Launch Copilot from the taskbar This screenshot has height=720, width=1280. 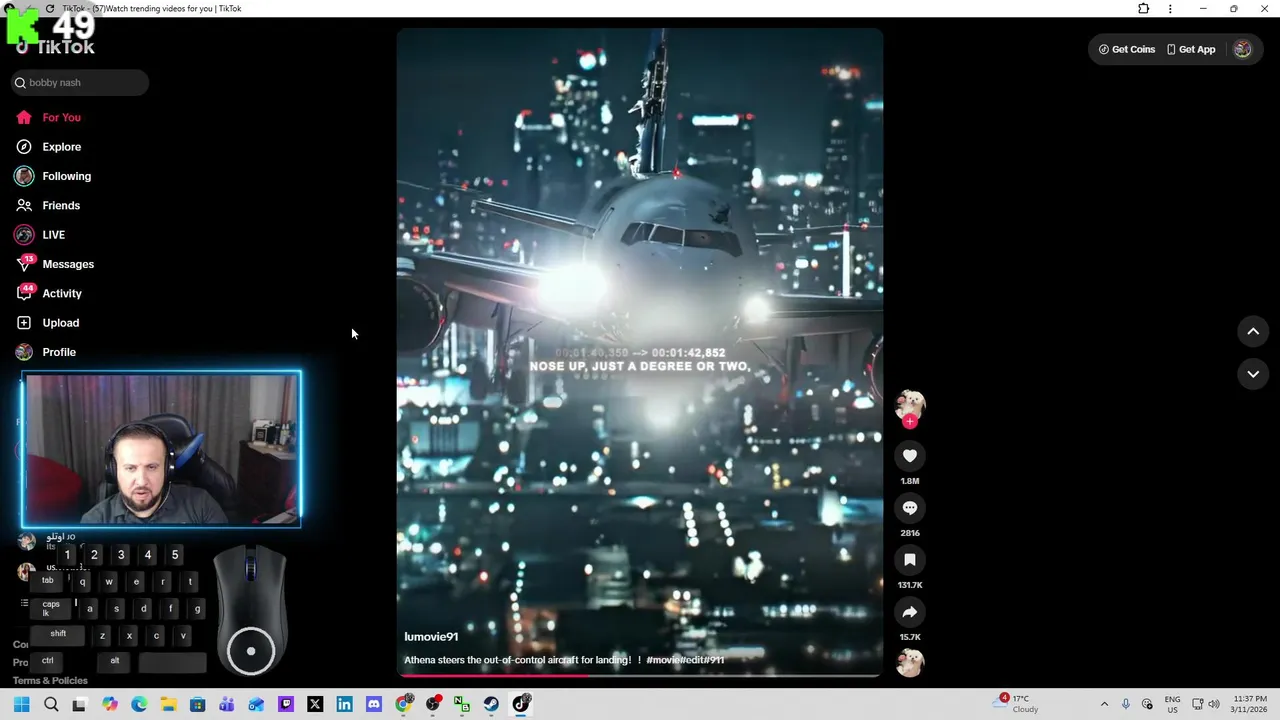[x=110, y=705]
